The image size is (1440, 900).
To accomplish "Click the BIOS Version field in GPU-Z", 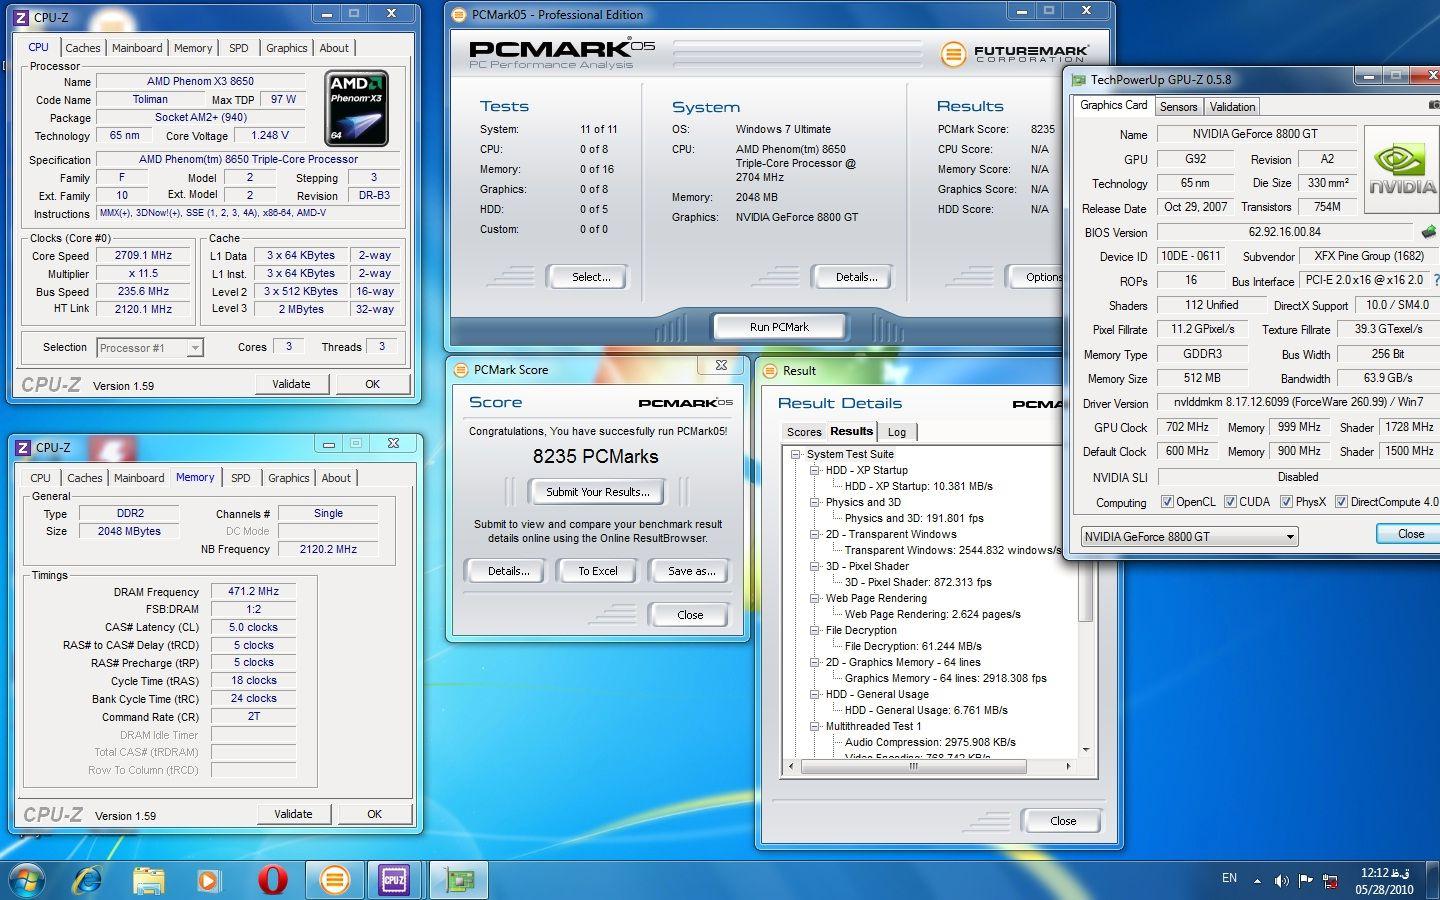I will click(x=1284, y=232).
